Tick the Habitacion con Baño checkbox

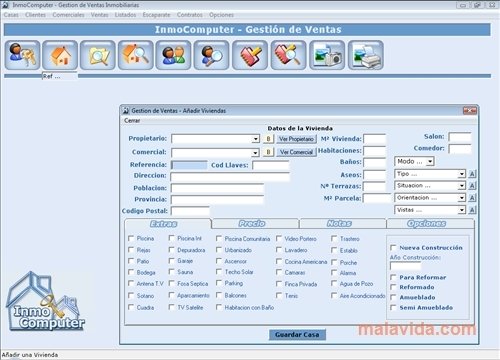click(219, 307)
